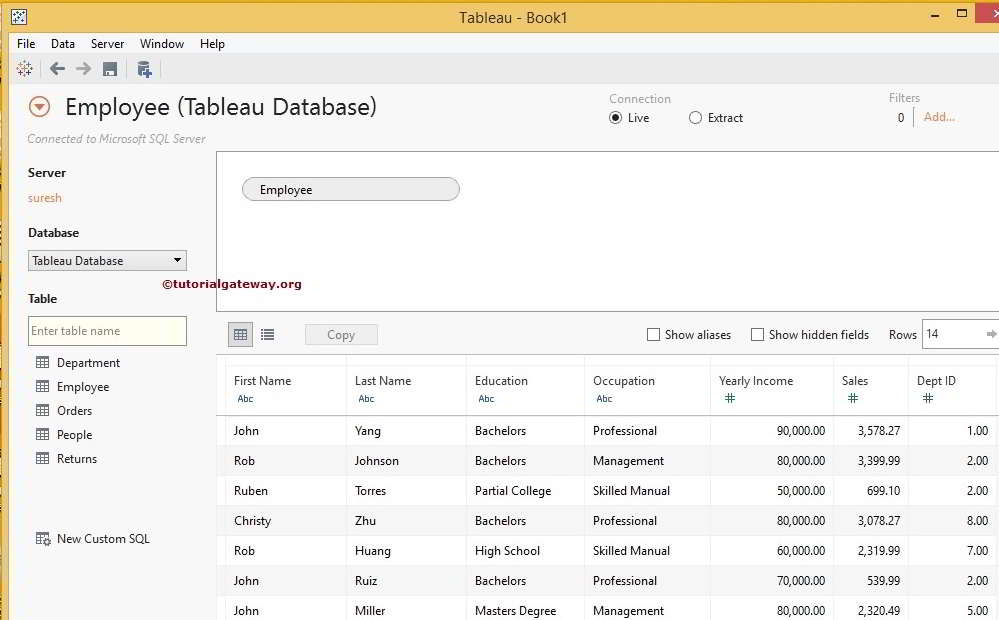Click the Add filters link

pyautogui.click(x=938, y=116)
